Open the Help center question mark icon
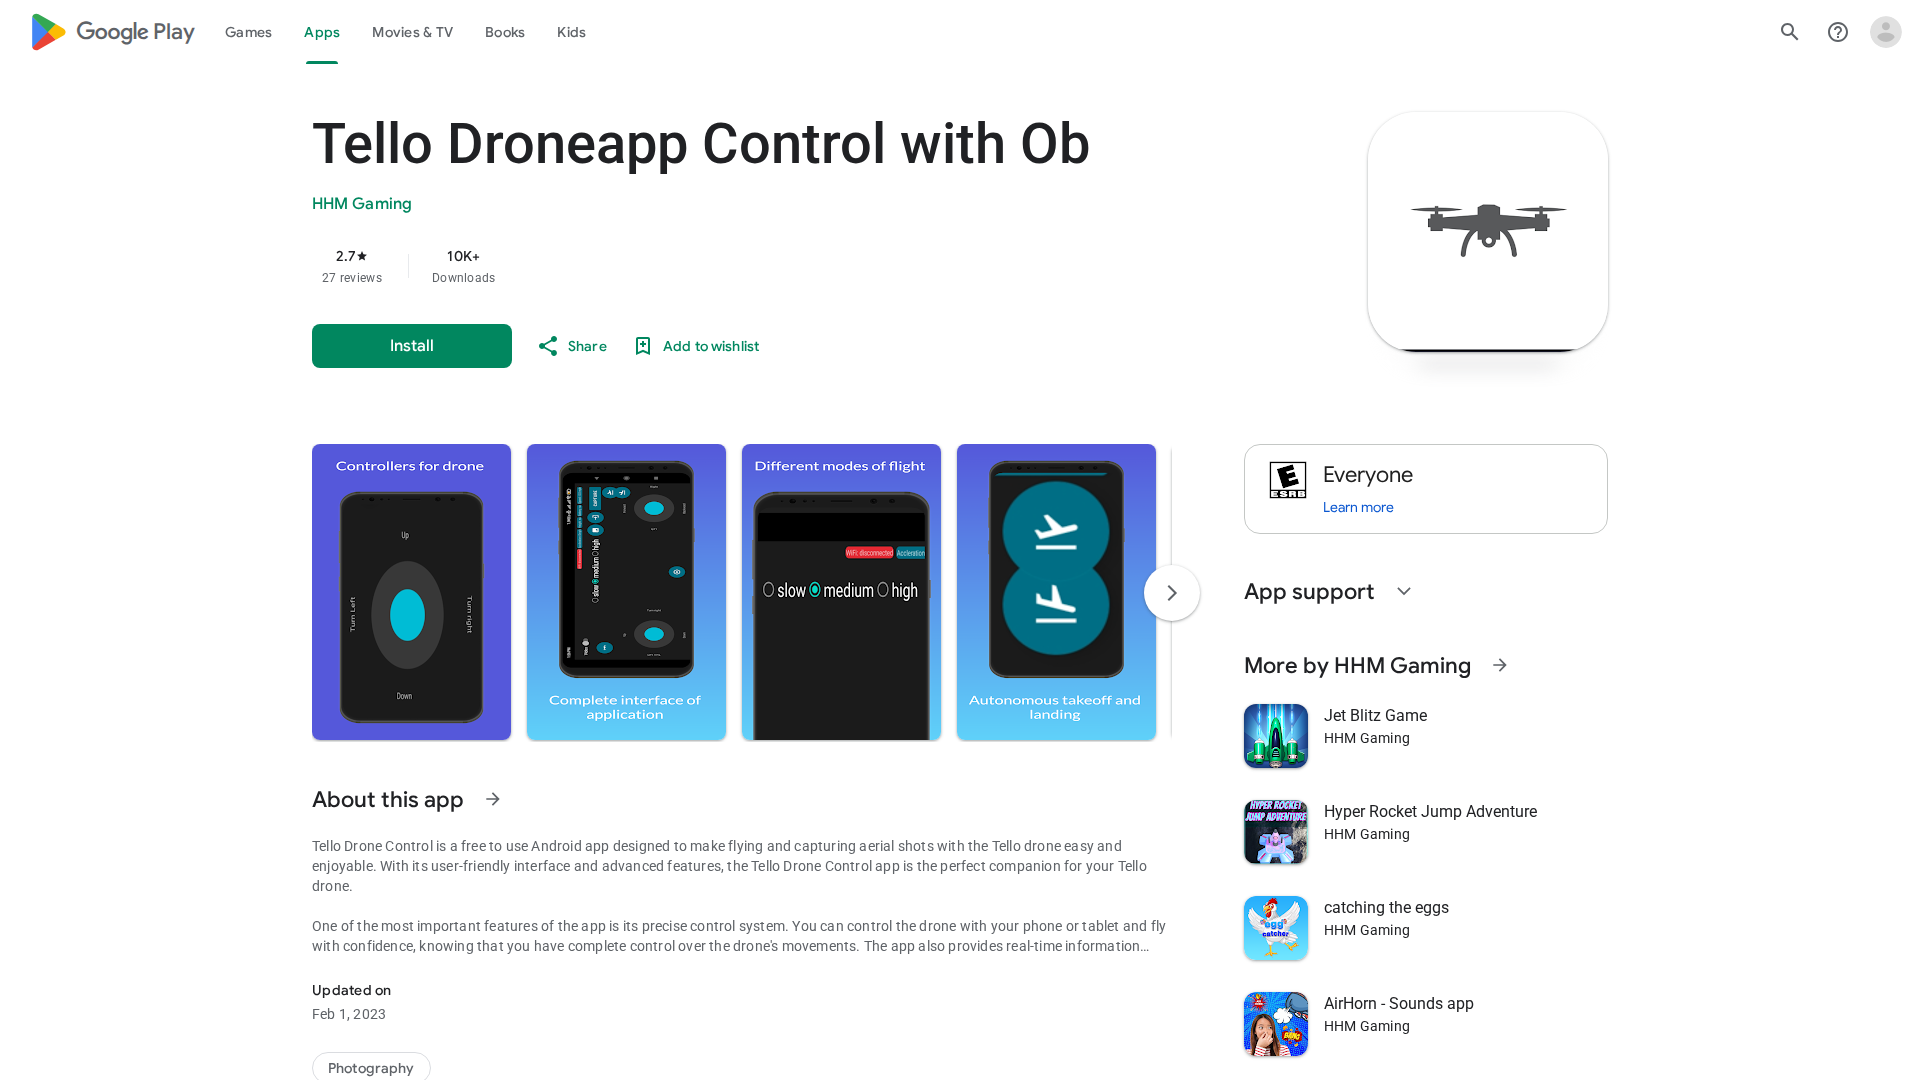Screen dimensions: 1920x1080 pyautogui.click(x=1837, y=32)
